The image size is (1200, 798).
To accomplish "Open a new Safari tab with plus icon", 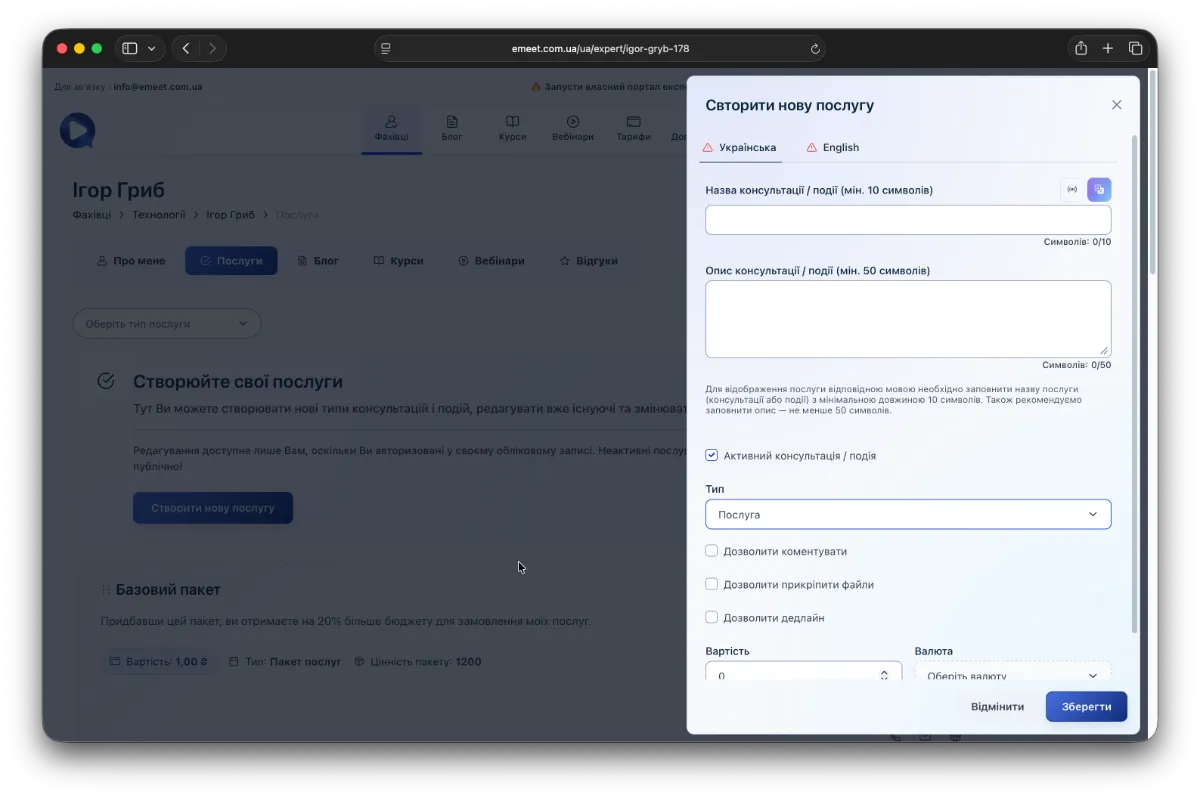I will [1108, 48].
